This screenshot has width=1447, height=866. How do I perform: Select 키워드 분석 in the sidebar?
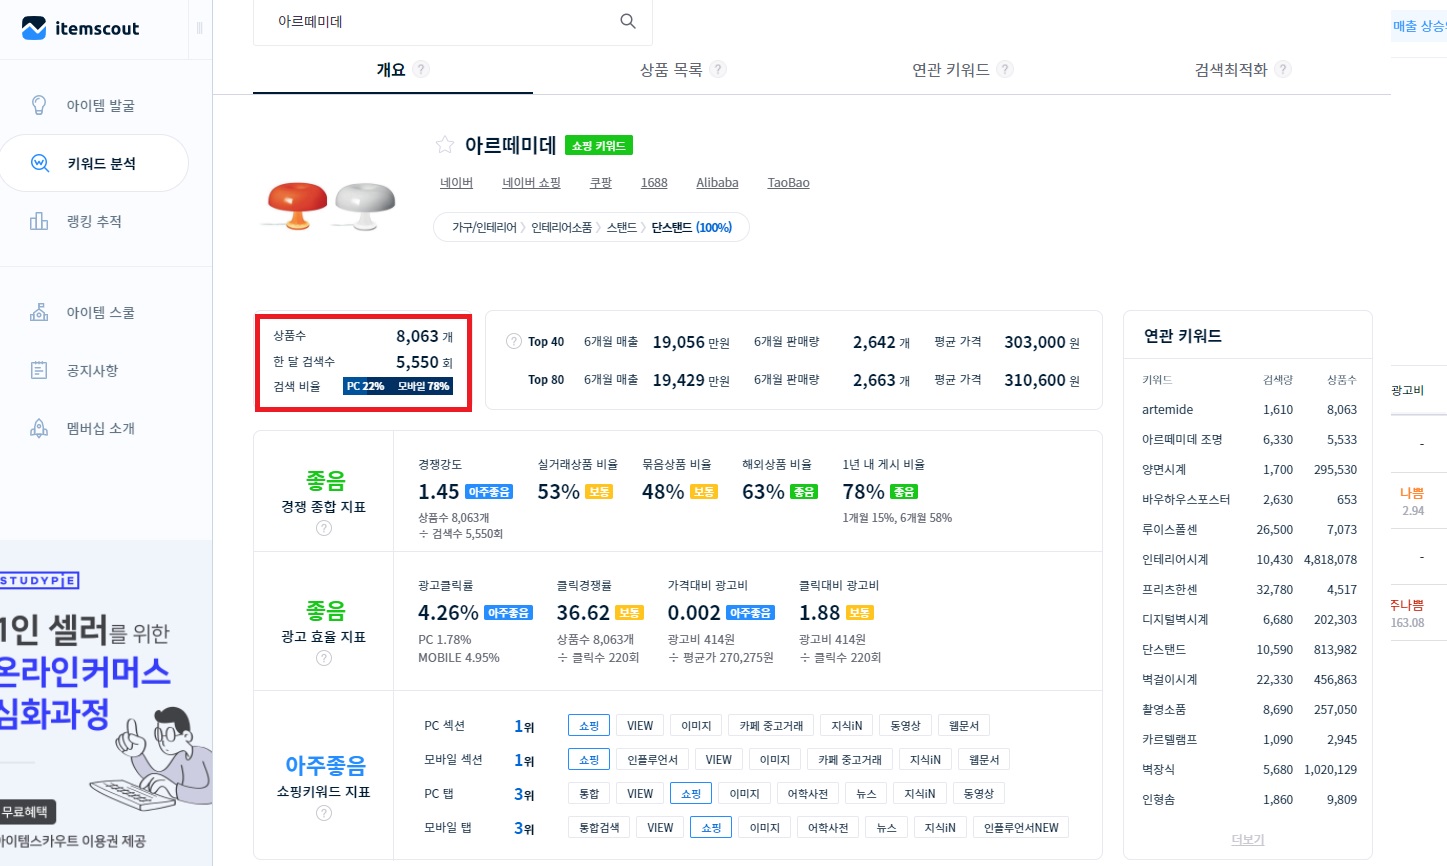pyautogui.click(x=94, y=163)
